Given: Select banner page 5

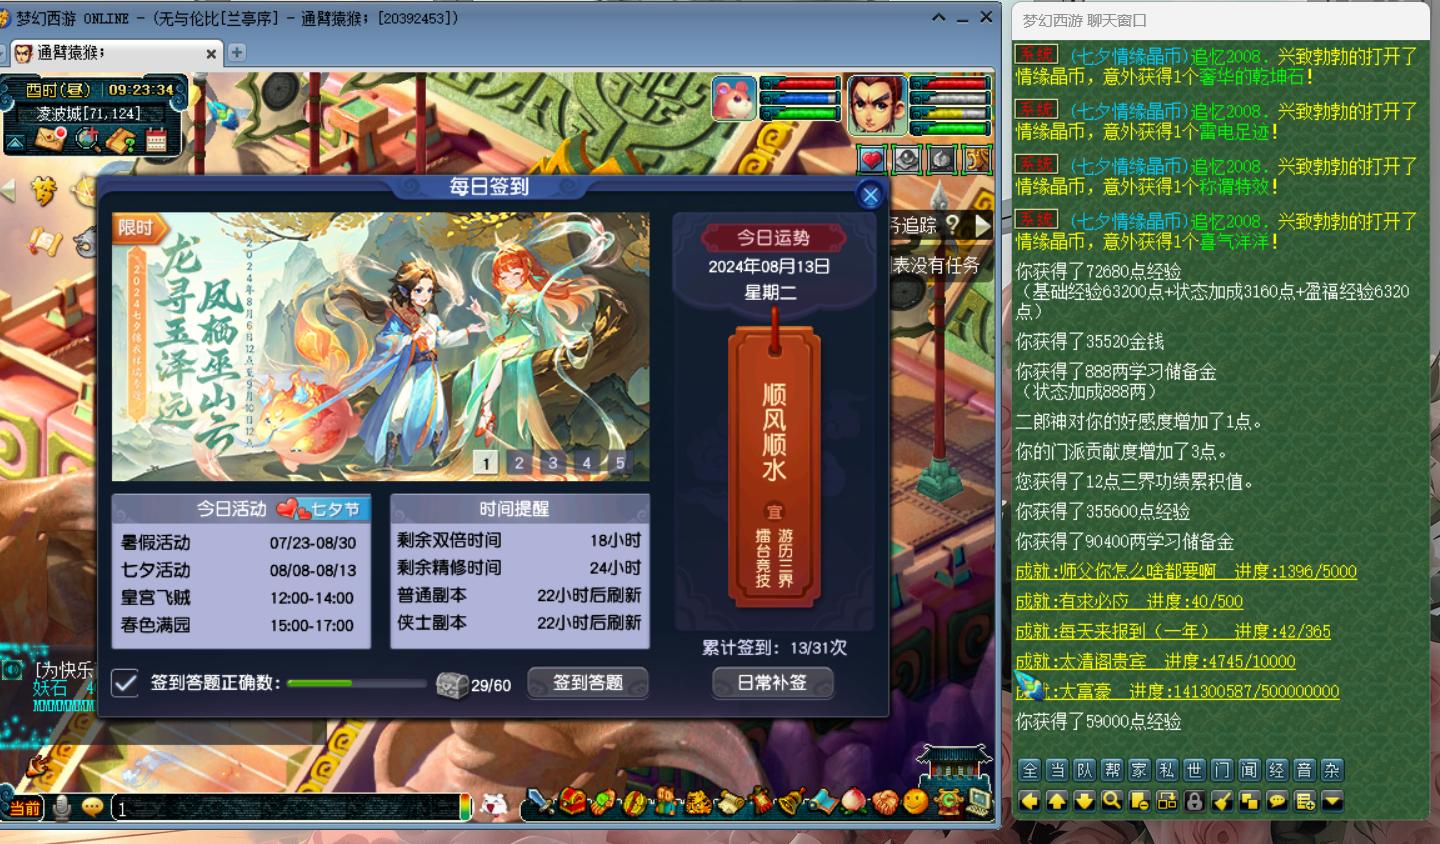Looking at the screenshot, I should 620,462.
